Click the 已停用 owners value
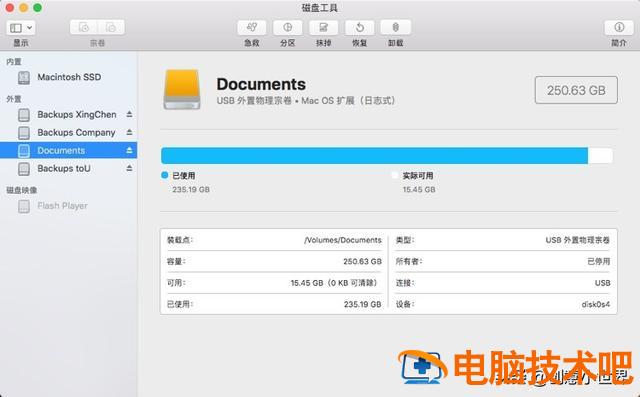 pyautogui.click(x=599, y=262)
